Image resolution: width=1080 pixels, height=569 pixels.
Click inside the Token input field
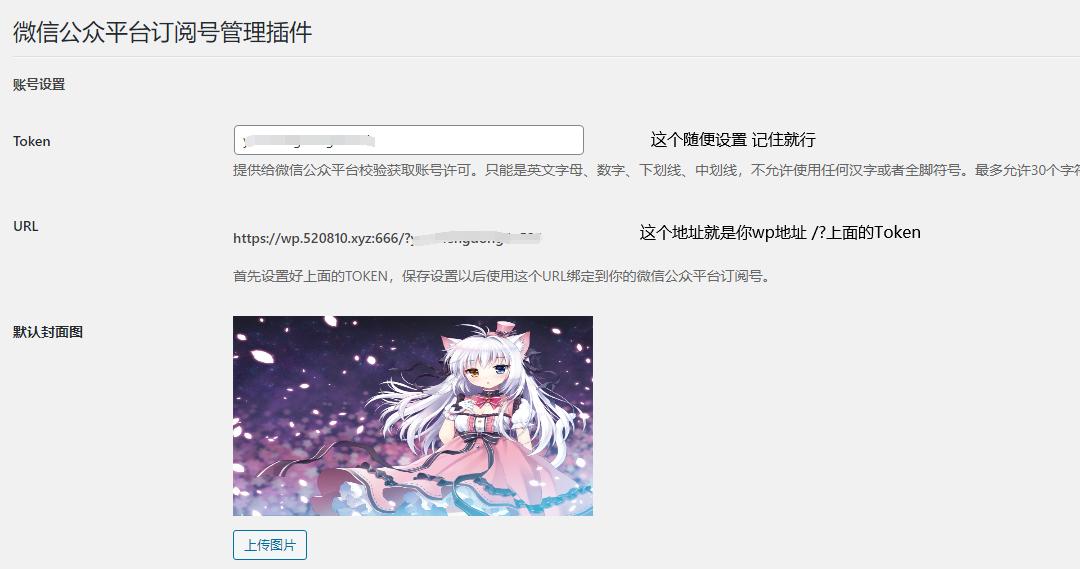point(408,140)
